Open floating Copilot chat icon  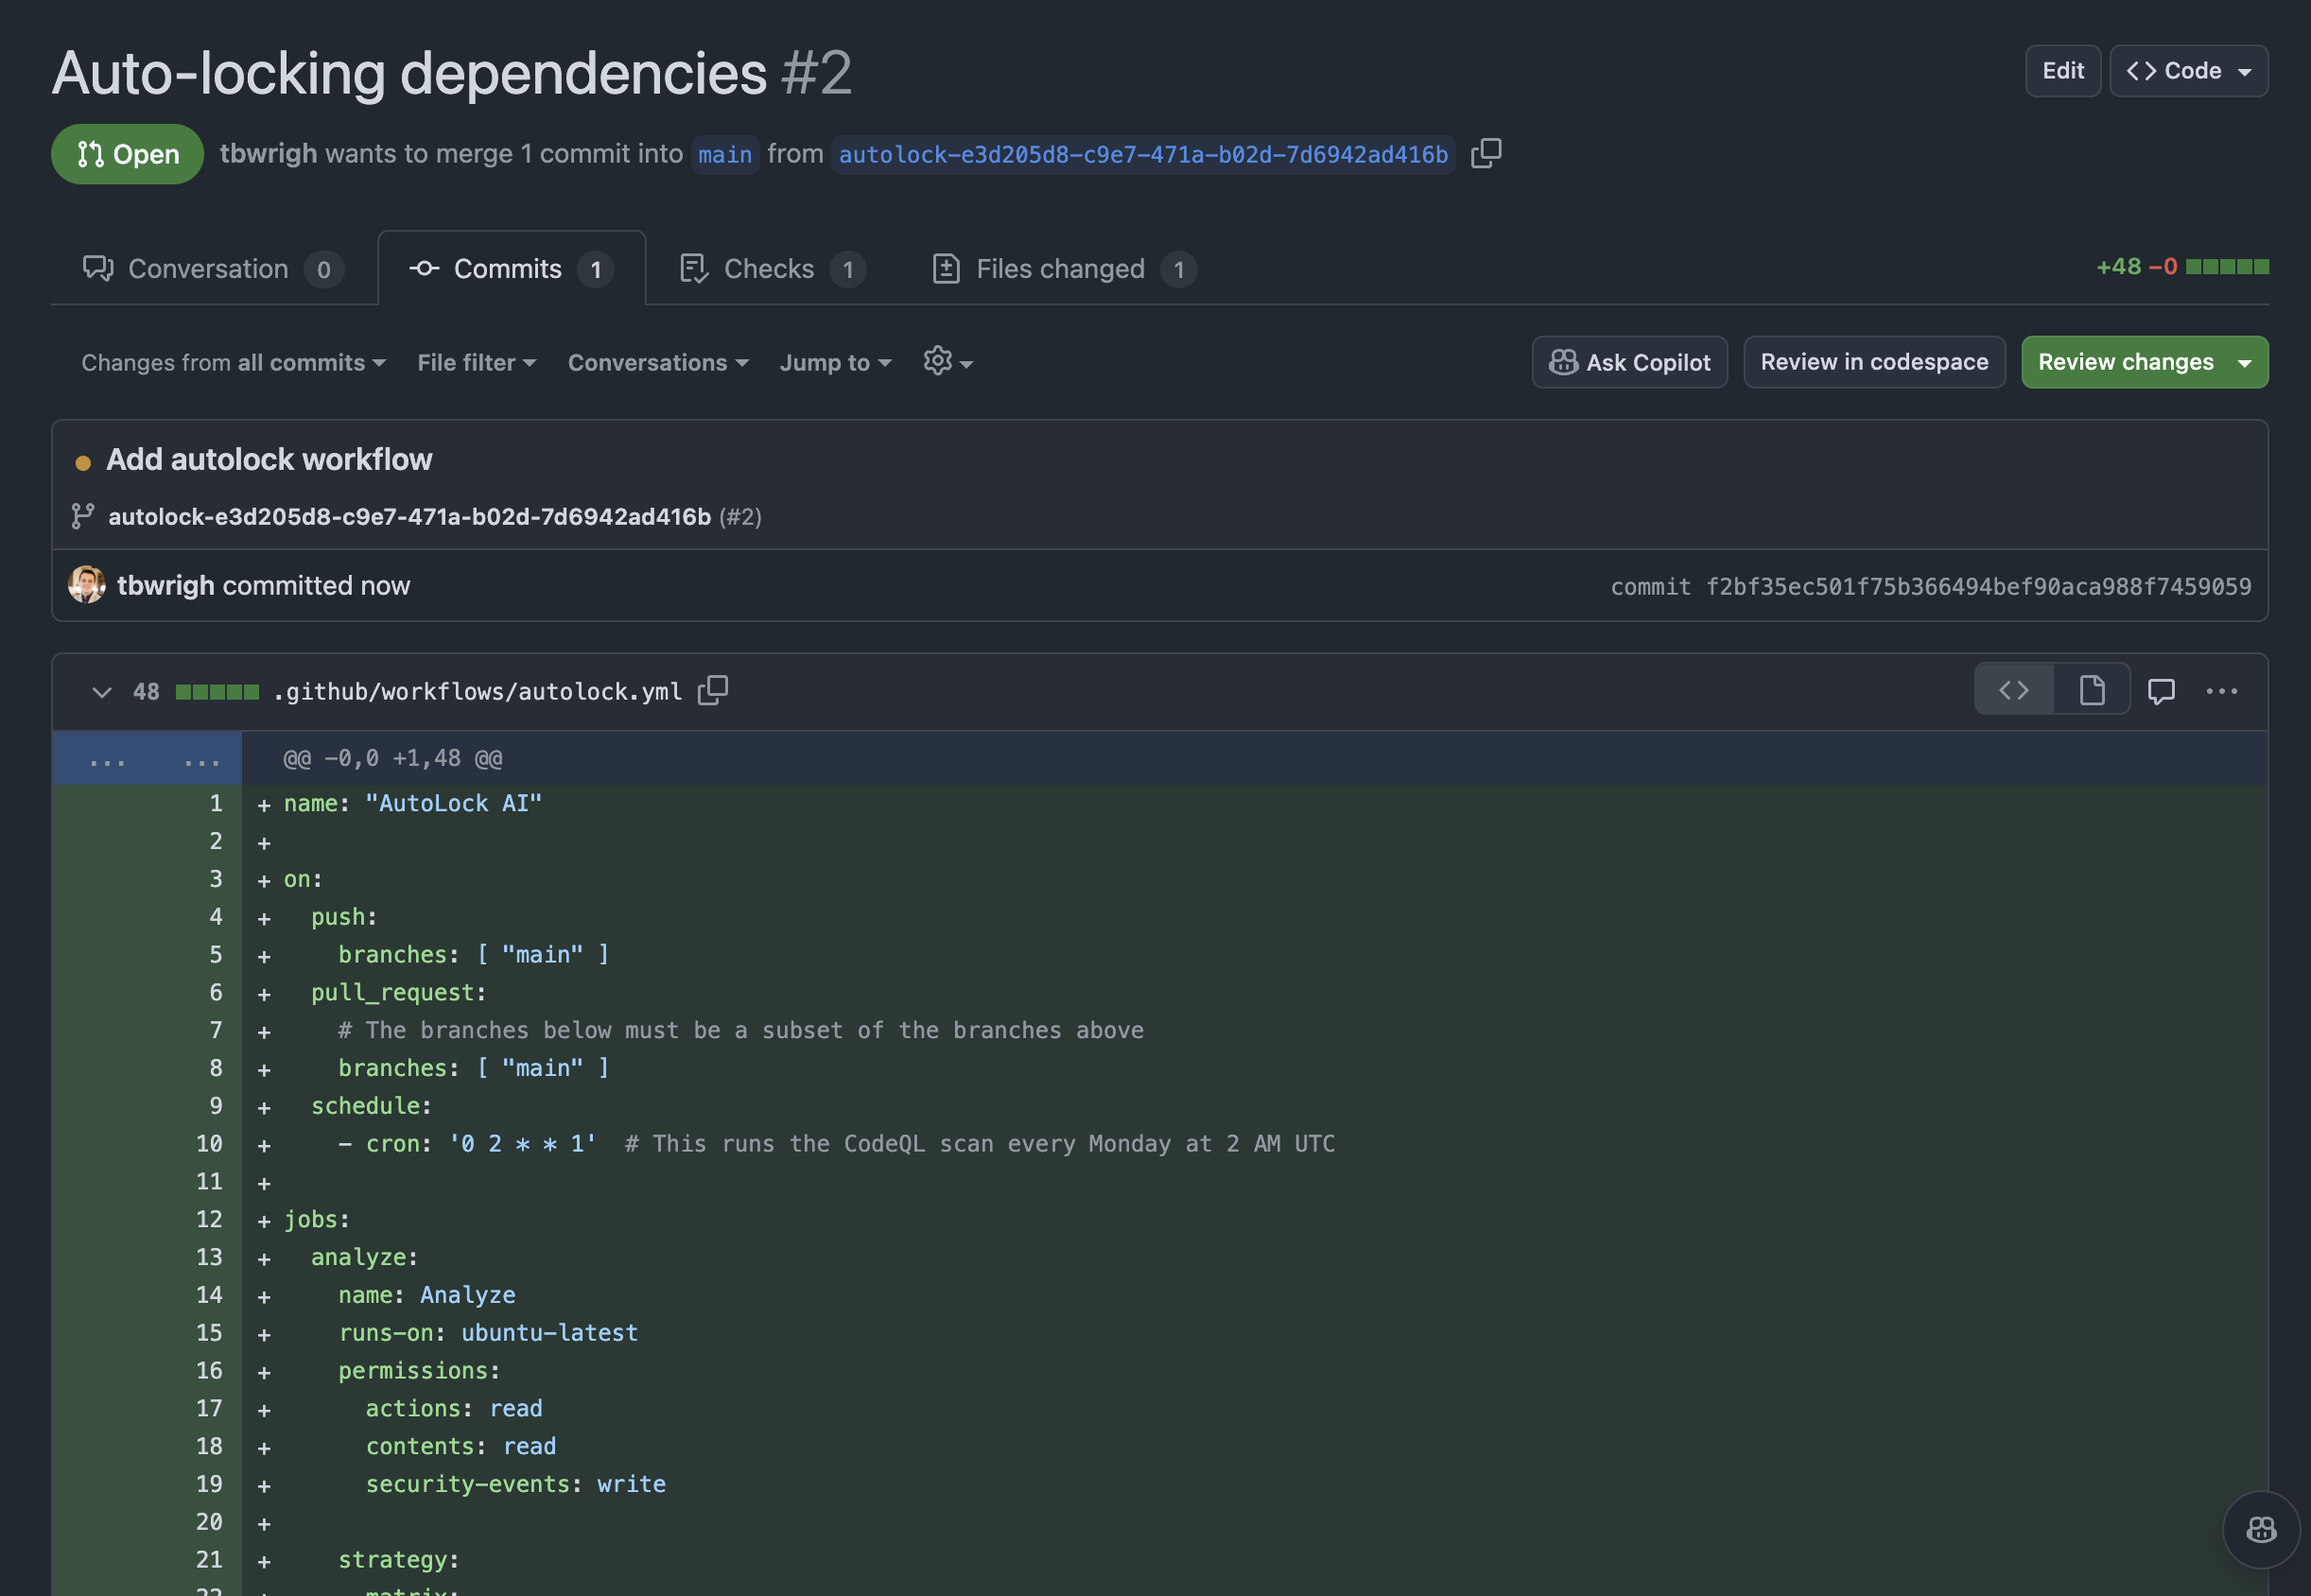coord(2260,1529)
